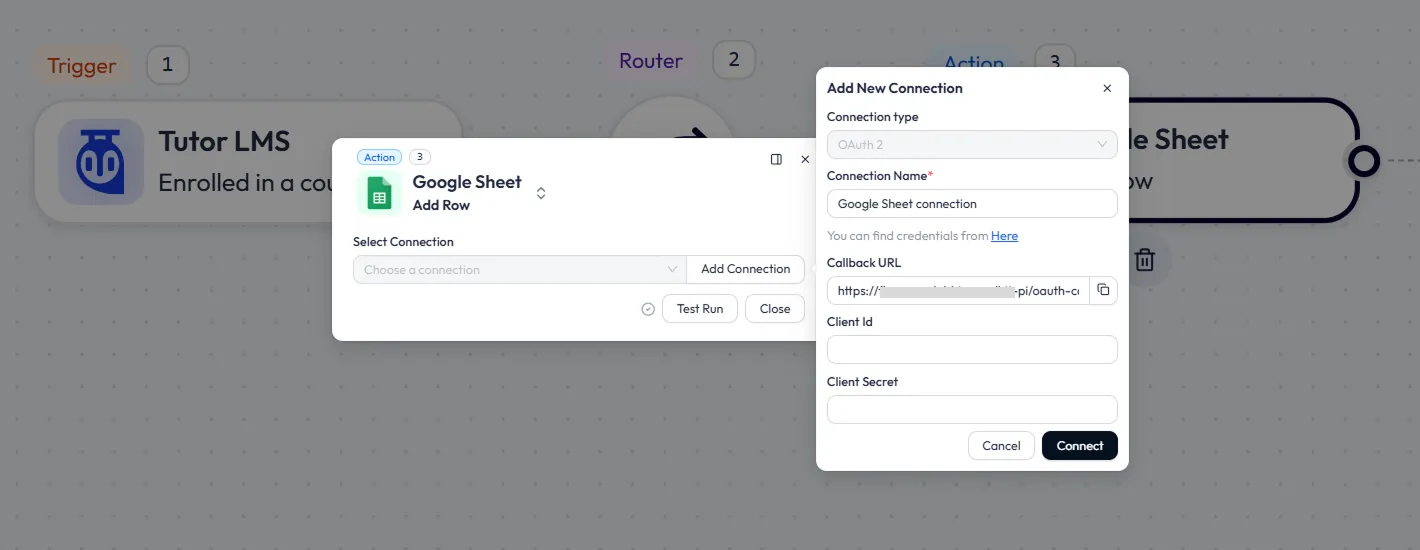Open the Connection type OAuth 2 dropdown

pyautogui.click(x=972, y=145)
